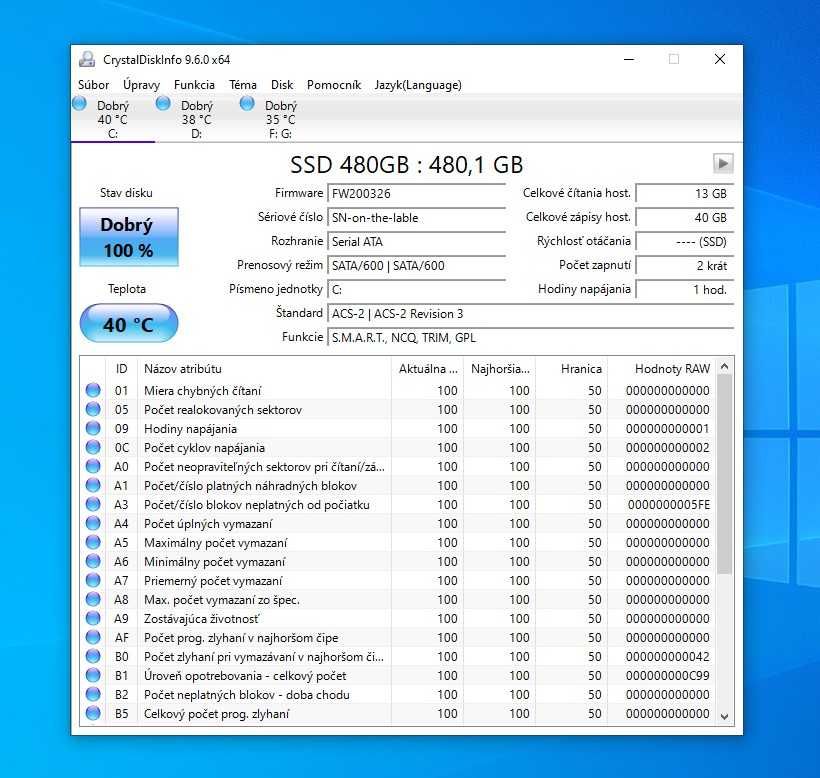The image size is (820, 778).
Task: Click the host writes value 40 GB
Action: [685, 218]
